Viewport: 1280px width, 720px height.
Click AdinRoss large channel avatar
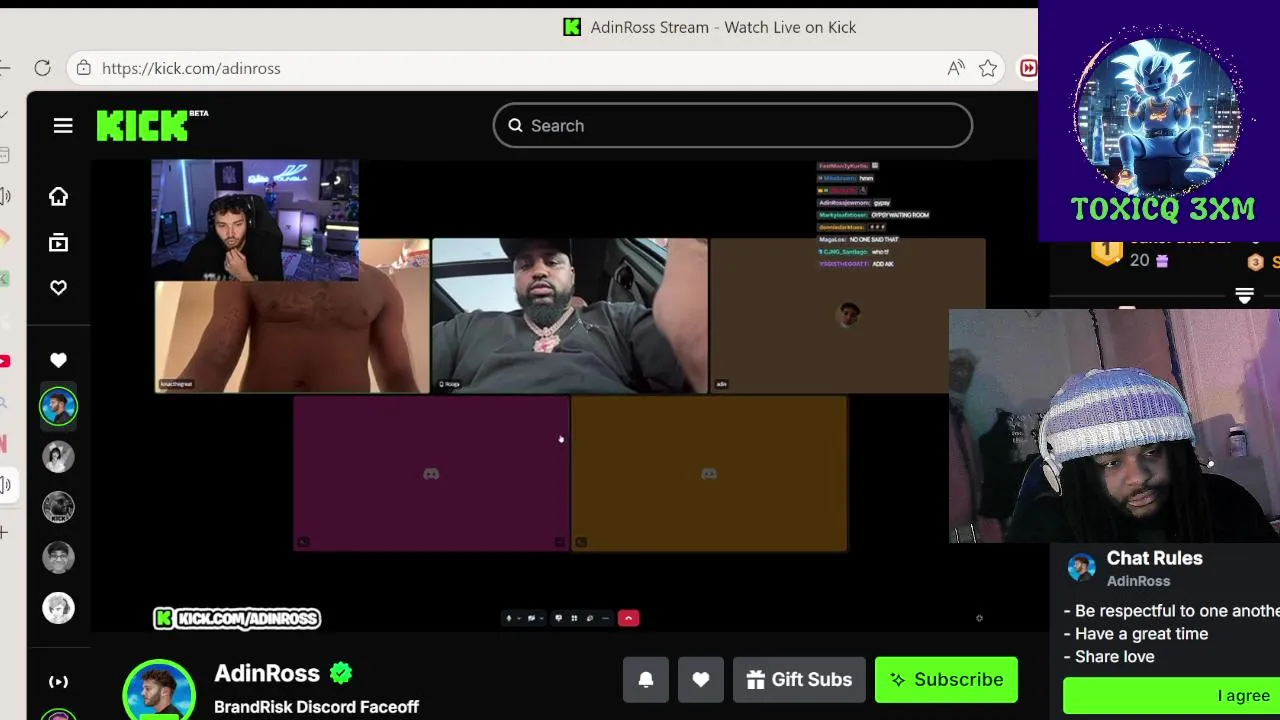[159, 692]
